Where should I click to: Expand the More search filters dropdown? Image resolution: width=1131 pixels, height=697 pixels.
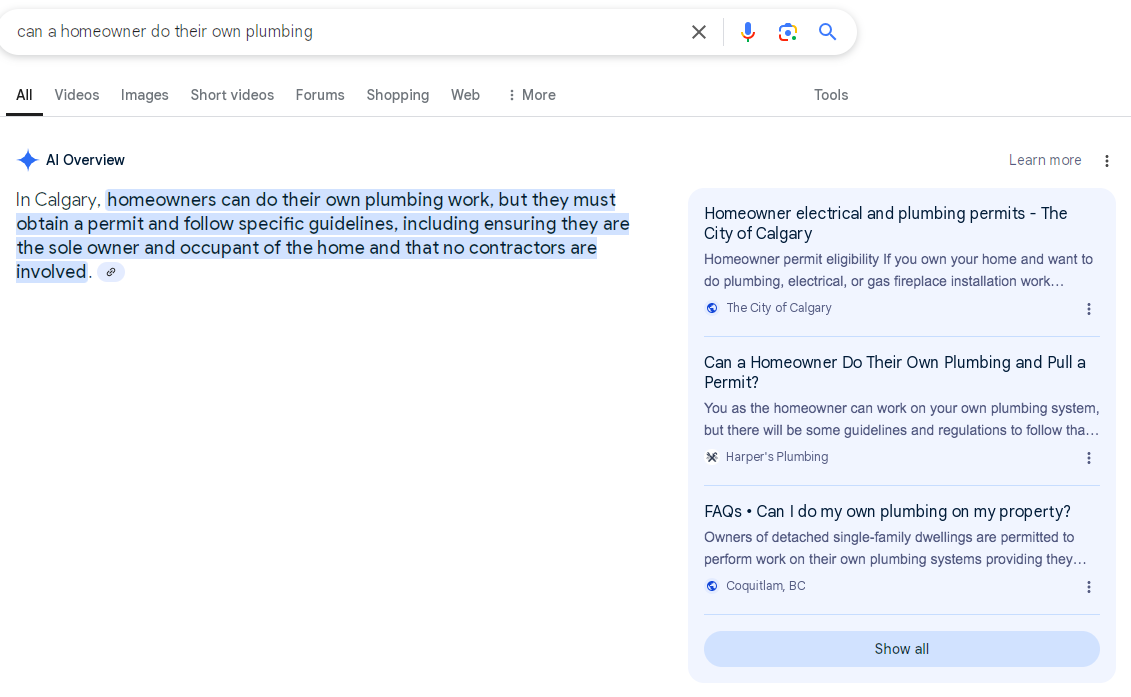click(x=531, y=95)
